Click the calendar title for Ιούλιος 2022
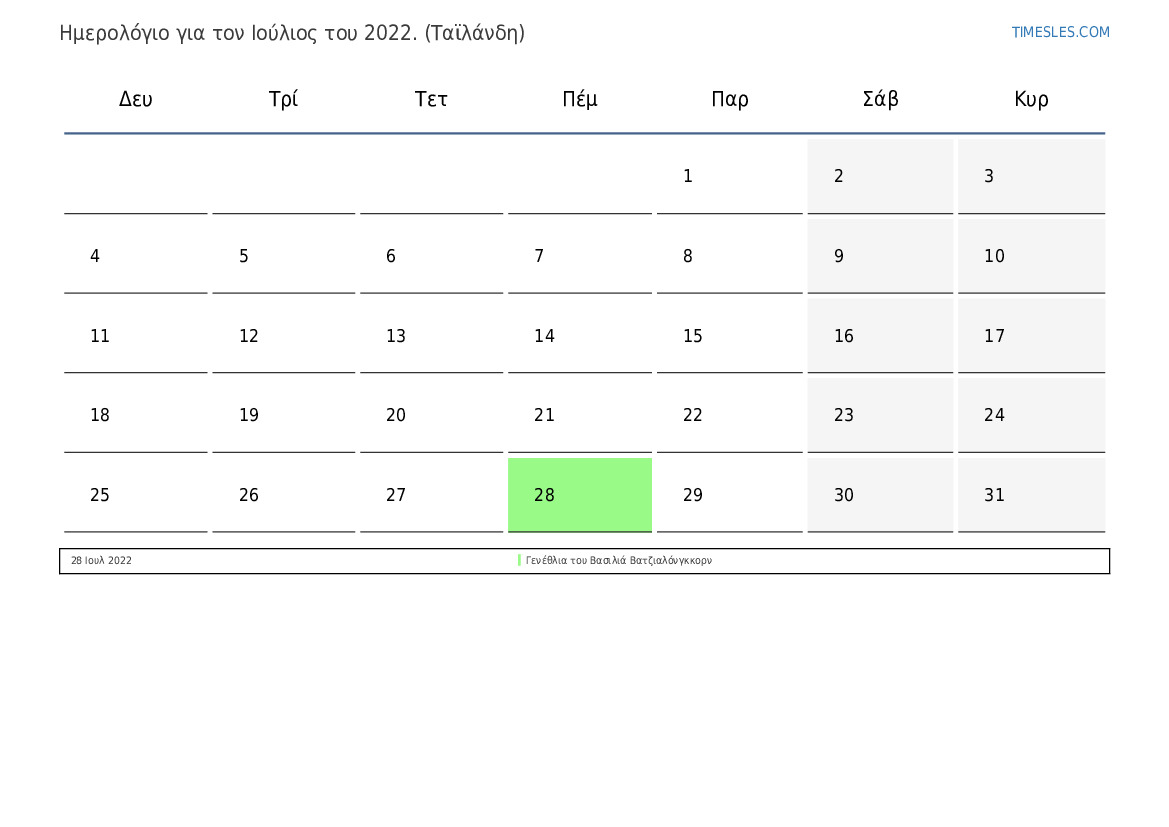Viewport: 1169px width, 827px height. [292, 33]
